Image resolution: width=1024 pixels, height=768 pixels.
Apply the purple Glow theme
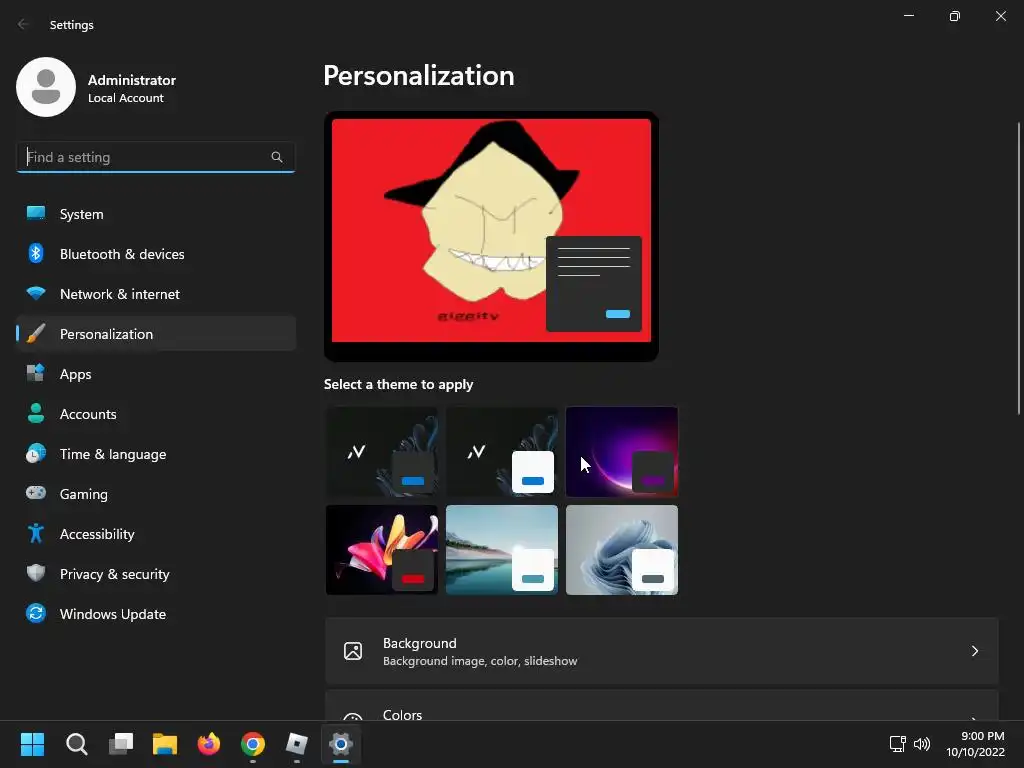coord(622,452)
